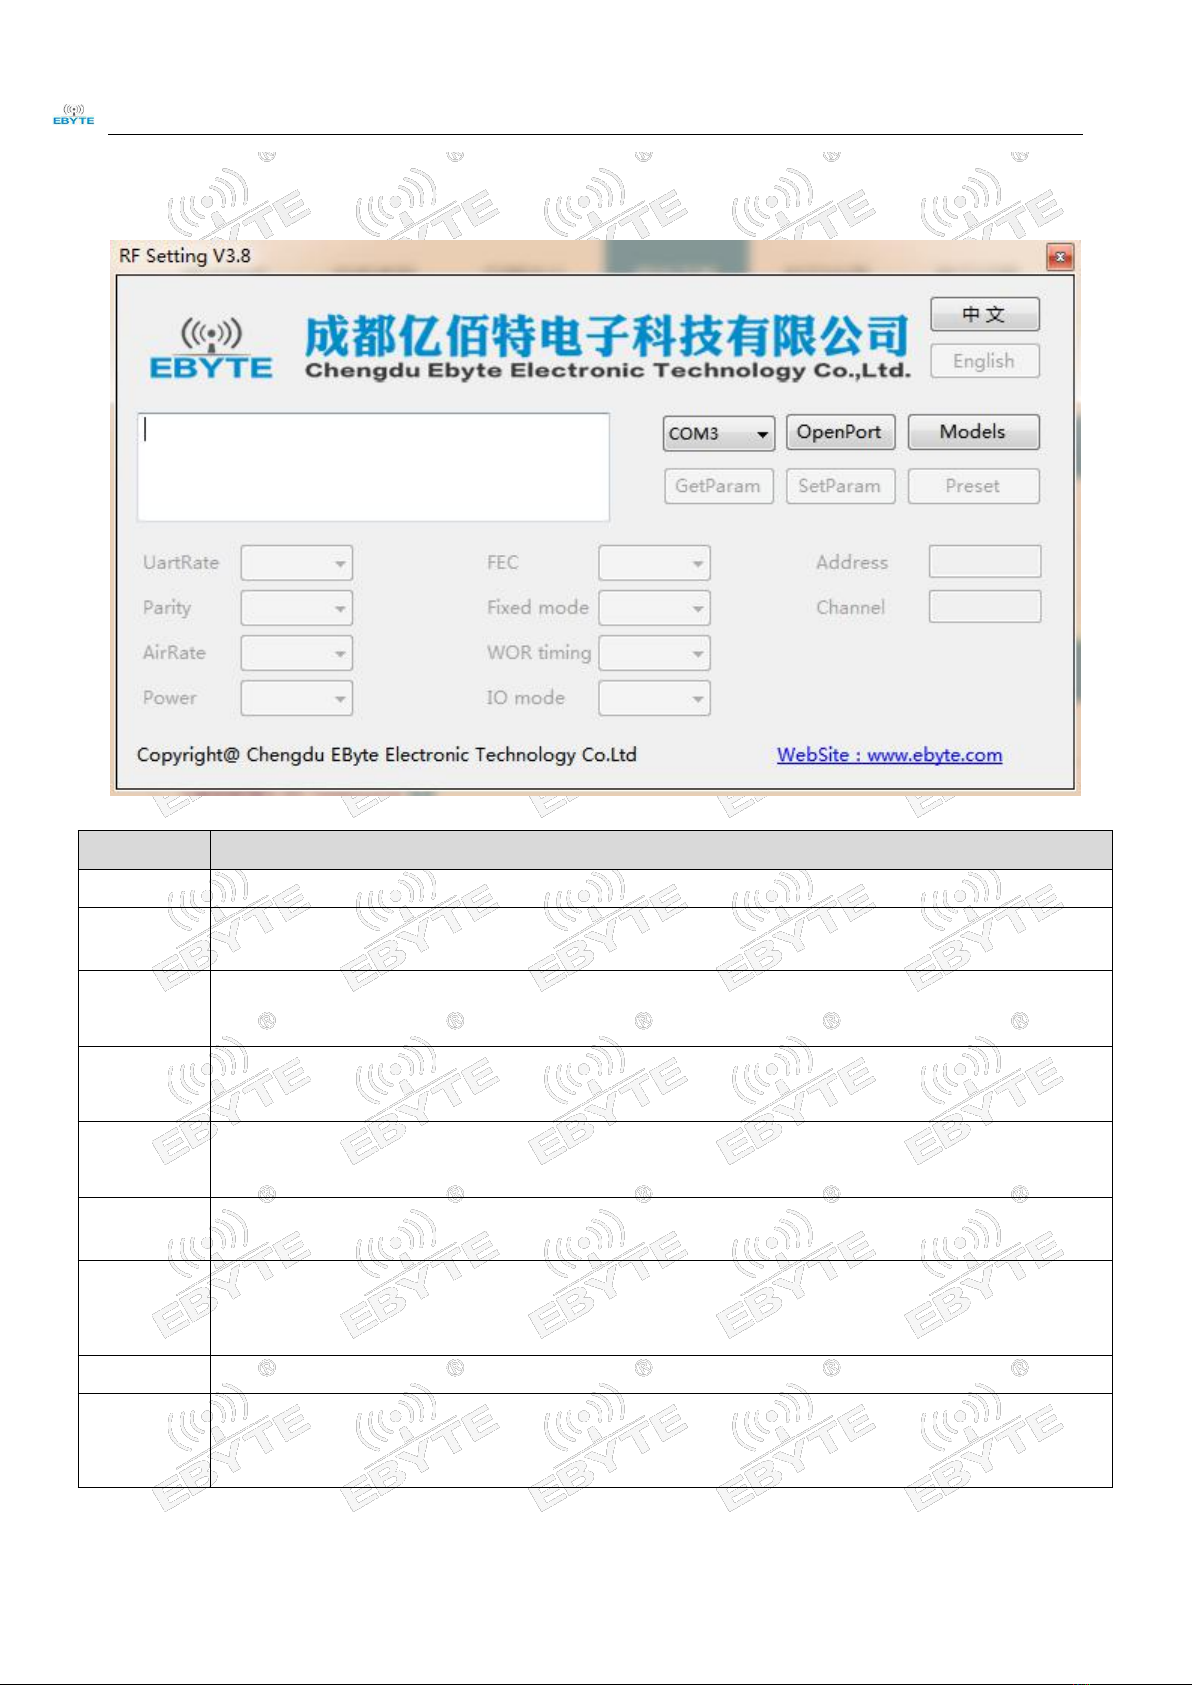Screen dimensions: 1192x1685
Task: Open the IO mode dropdown
Action: click(655, 698)
